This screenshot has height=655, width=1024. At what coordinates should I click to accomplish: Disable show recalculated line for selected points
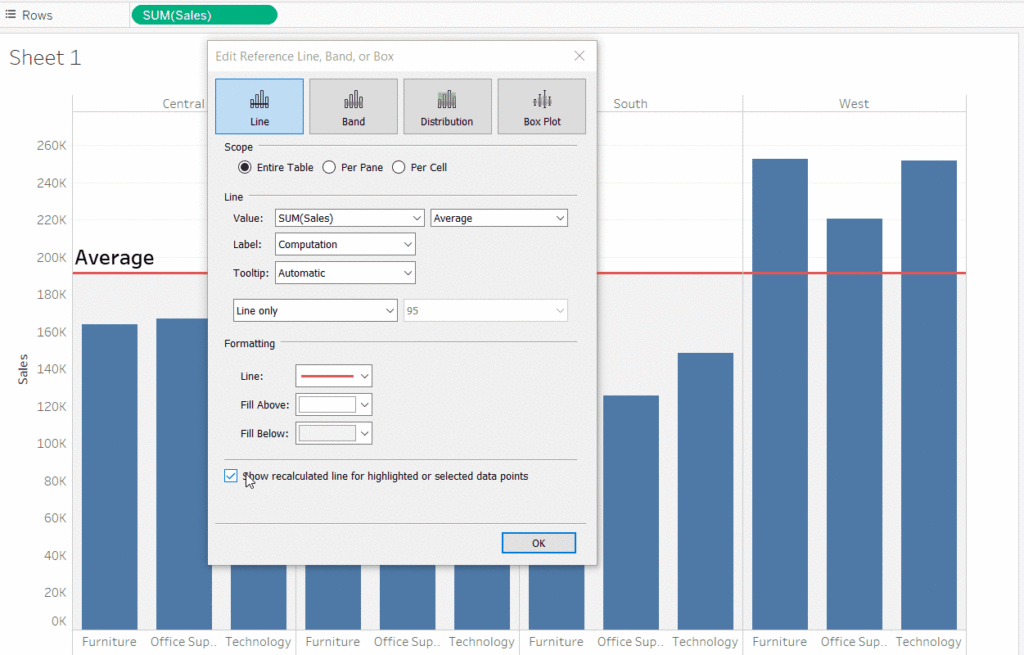coord(231,475)
